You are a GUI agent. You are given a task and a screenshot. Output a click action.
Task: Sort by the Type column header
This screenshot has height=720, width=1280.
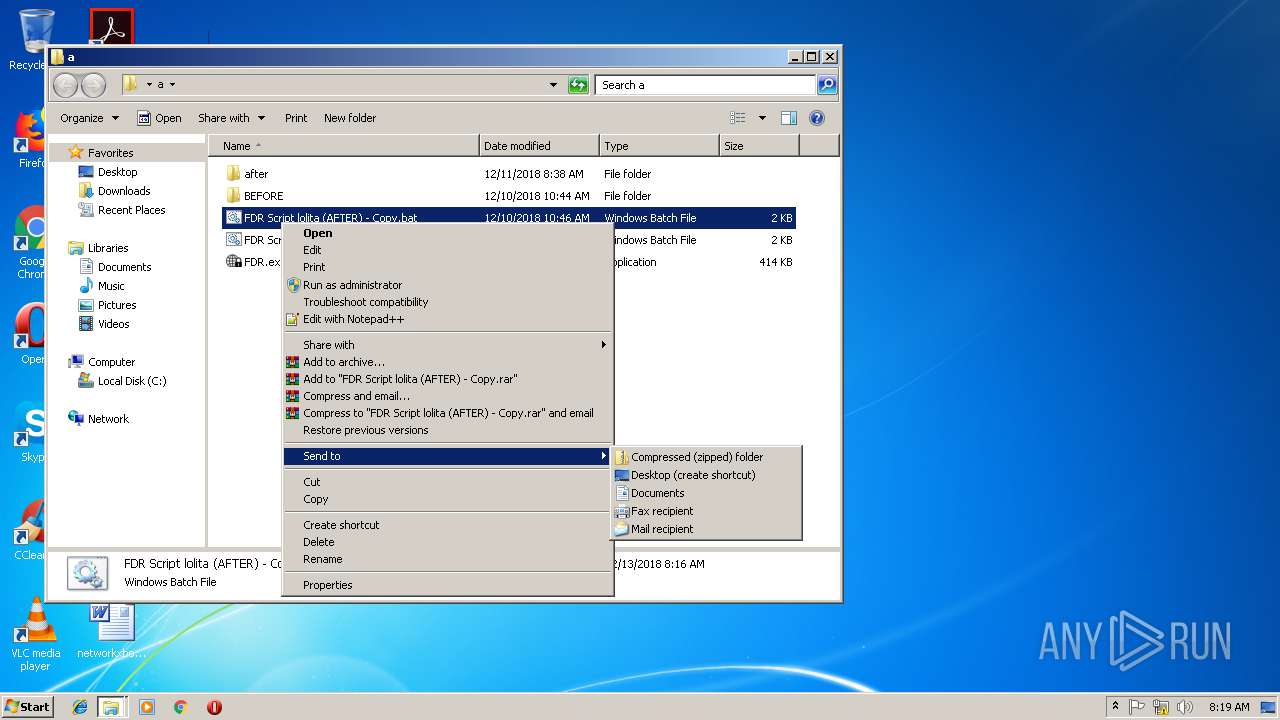click(x=660, y=146)
